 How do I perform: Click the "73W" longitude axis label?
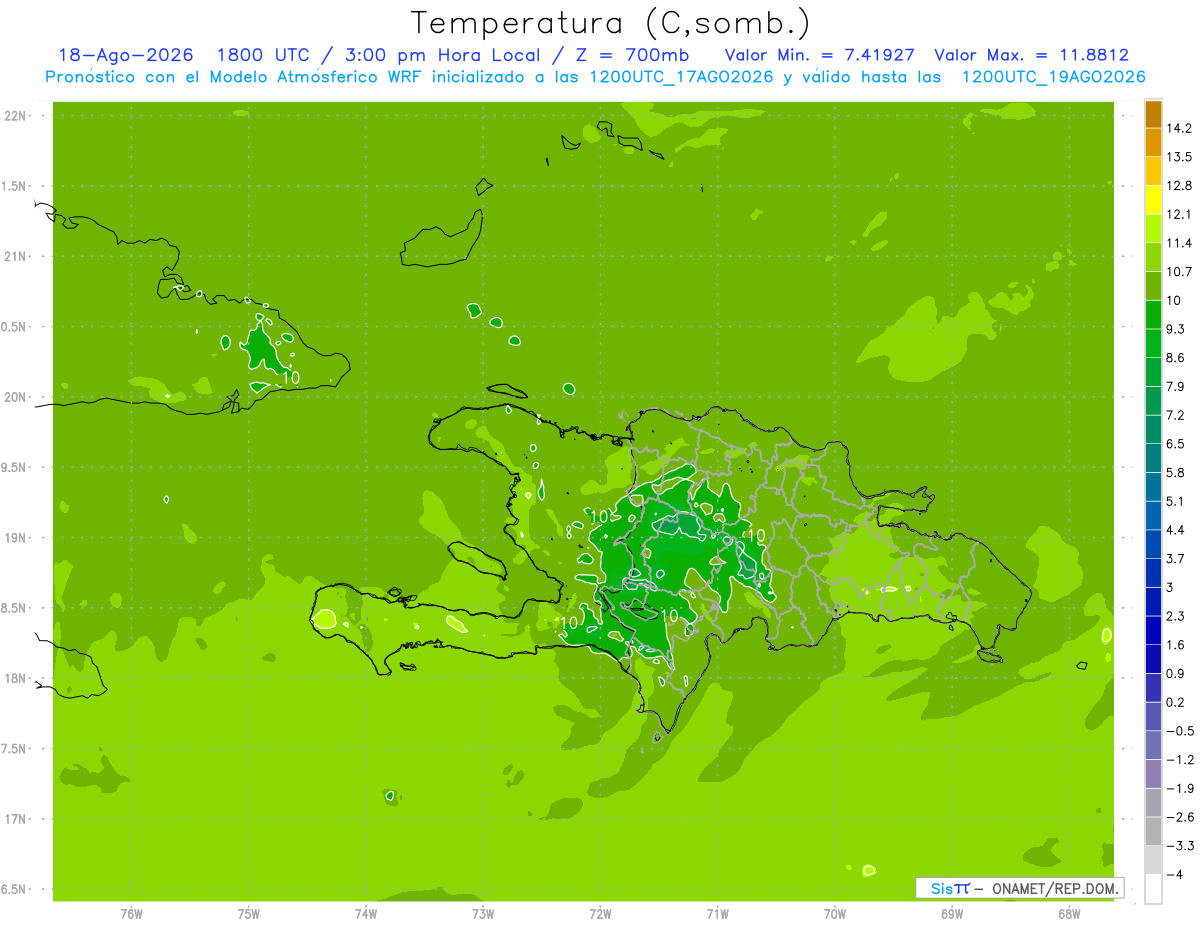tap(483, 914)
